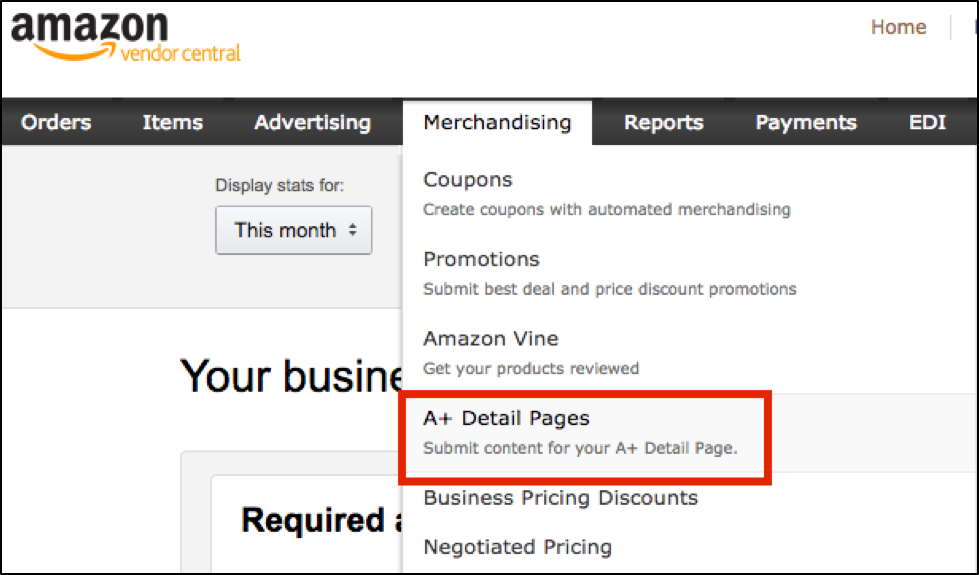Screen dimensions: 979x575
Task: Click 'Create coupons with automated merchandising' description
Action: [x=607, y=209]
